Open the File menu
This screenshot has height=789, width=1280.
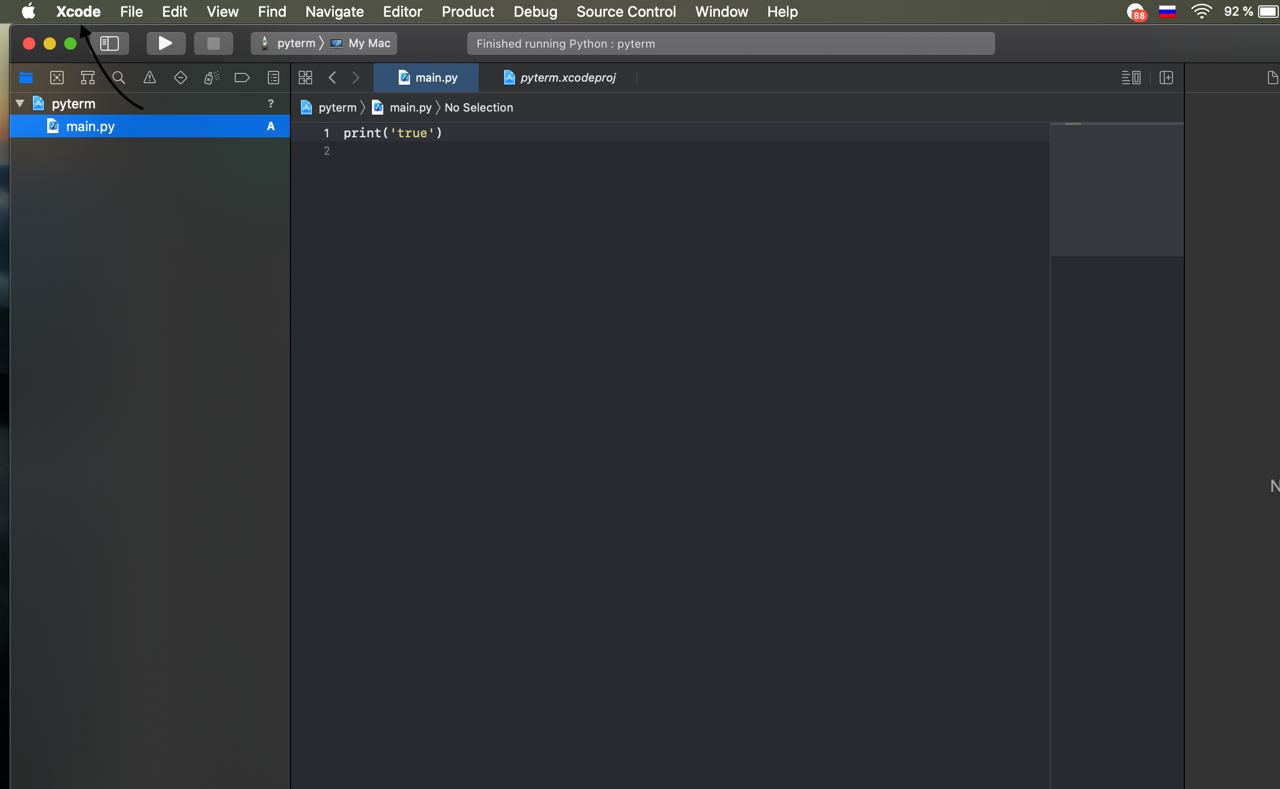pos(131,11)
